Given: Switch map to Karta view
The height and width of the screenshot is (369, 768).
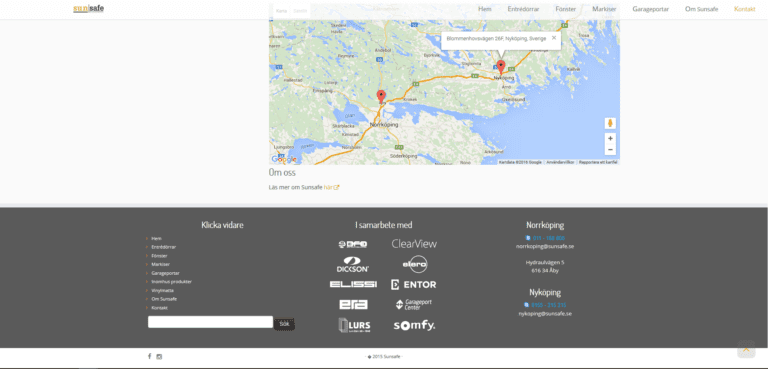Looking at the screenshot, I should 281,10.
